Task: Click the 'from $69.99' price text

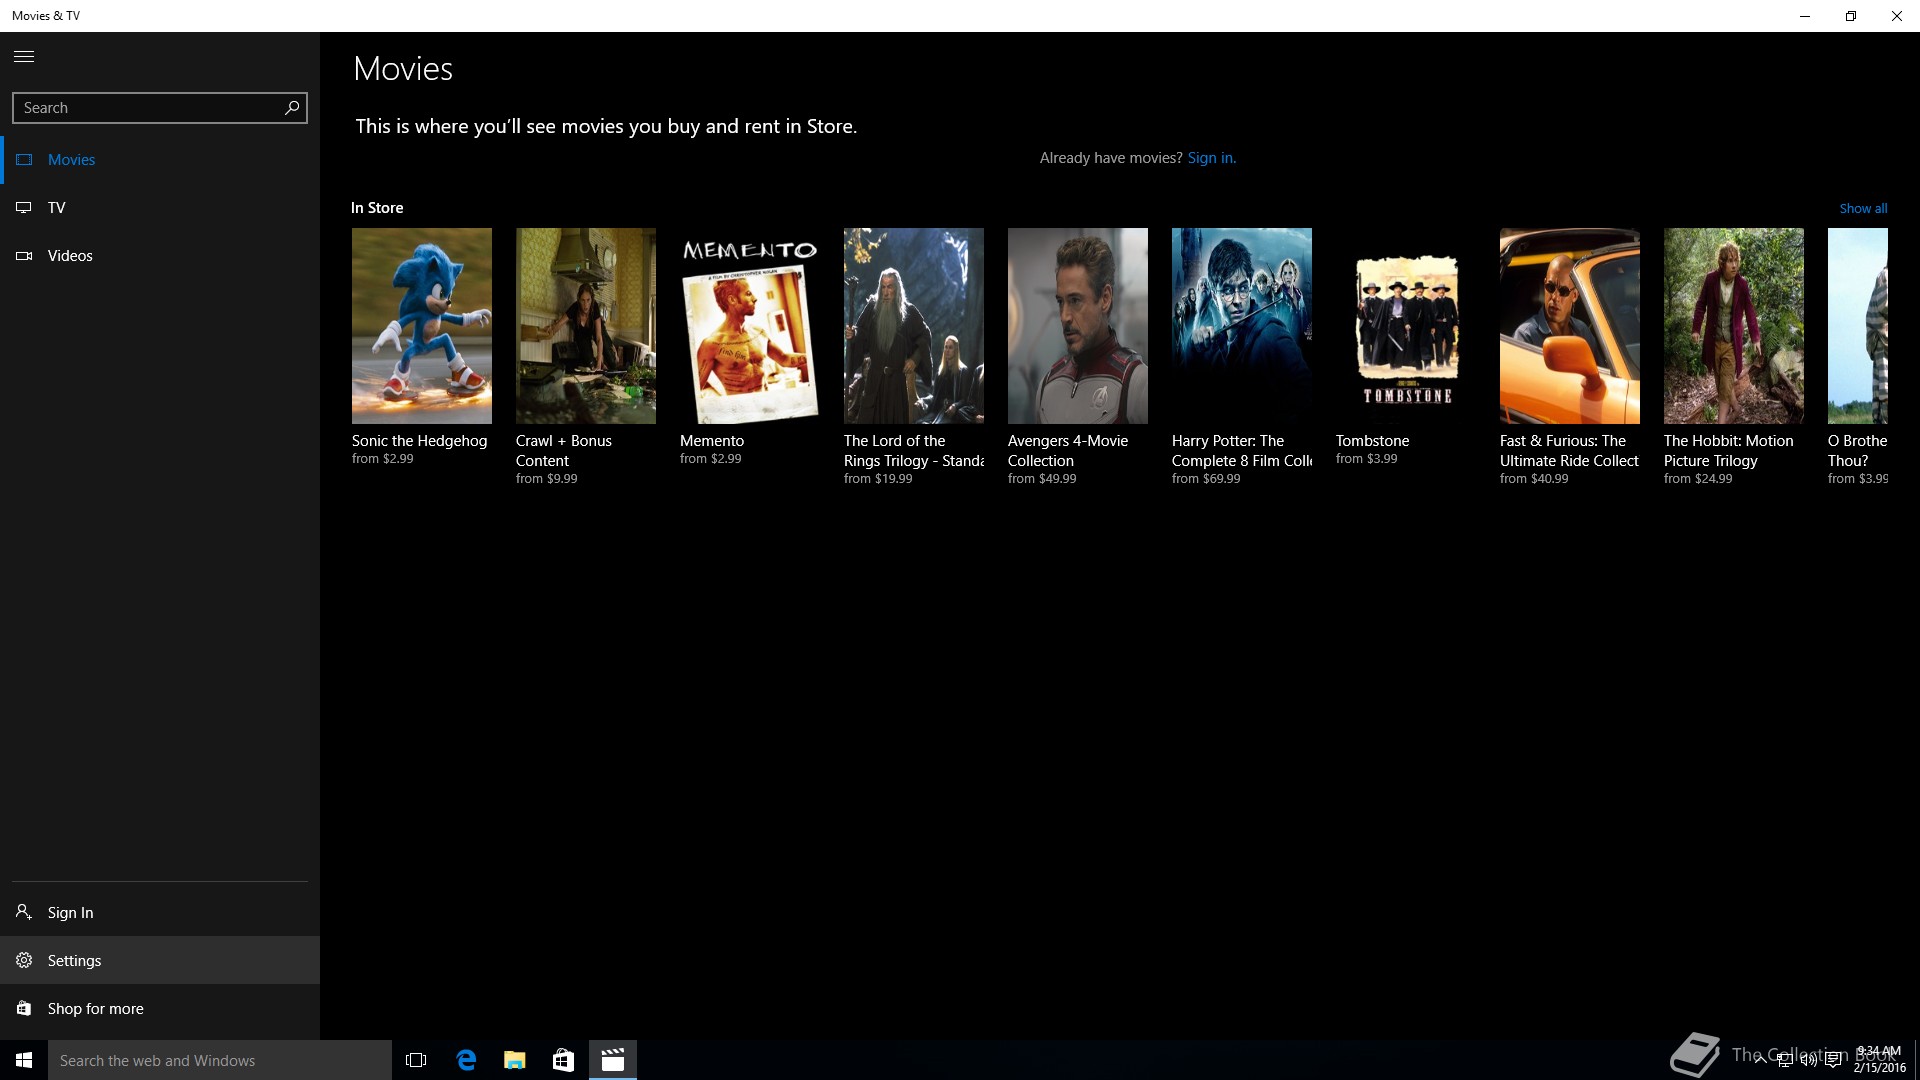Action: [1206, 479]
